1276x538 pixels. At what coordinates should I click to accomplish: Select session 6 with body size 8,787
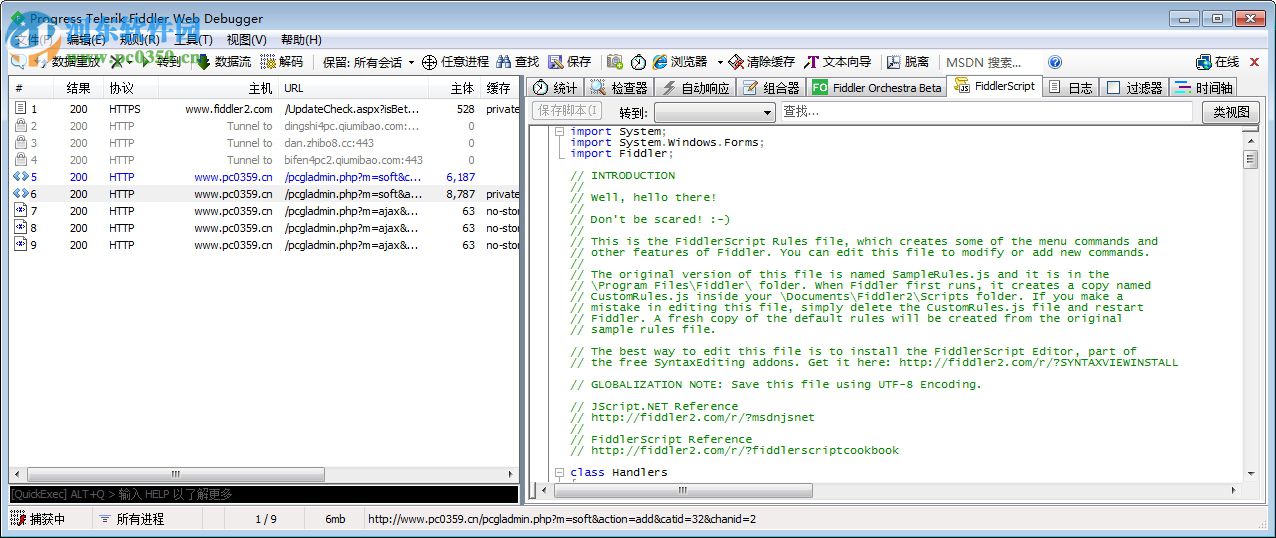[264, 194]
